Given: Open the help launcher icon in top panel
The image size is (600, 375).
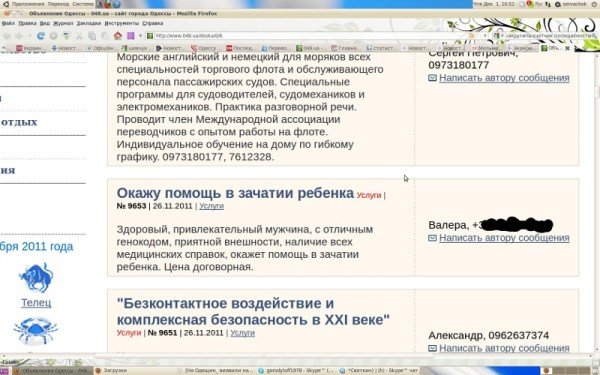Looking at the screenshot, I should pyautogui.click(x=117, y=4).
